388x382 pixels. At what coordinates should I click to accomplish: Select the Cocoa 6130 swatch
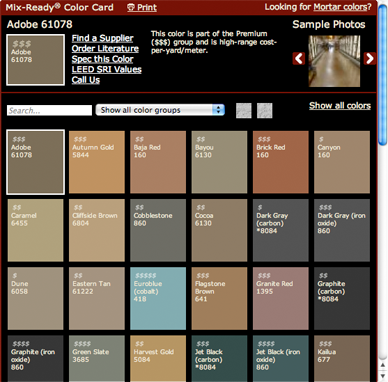click(x=219, y=230)
